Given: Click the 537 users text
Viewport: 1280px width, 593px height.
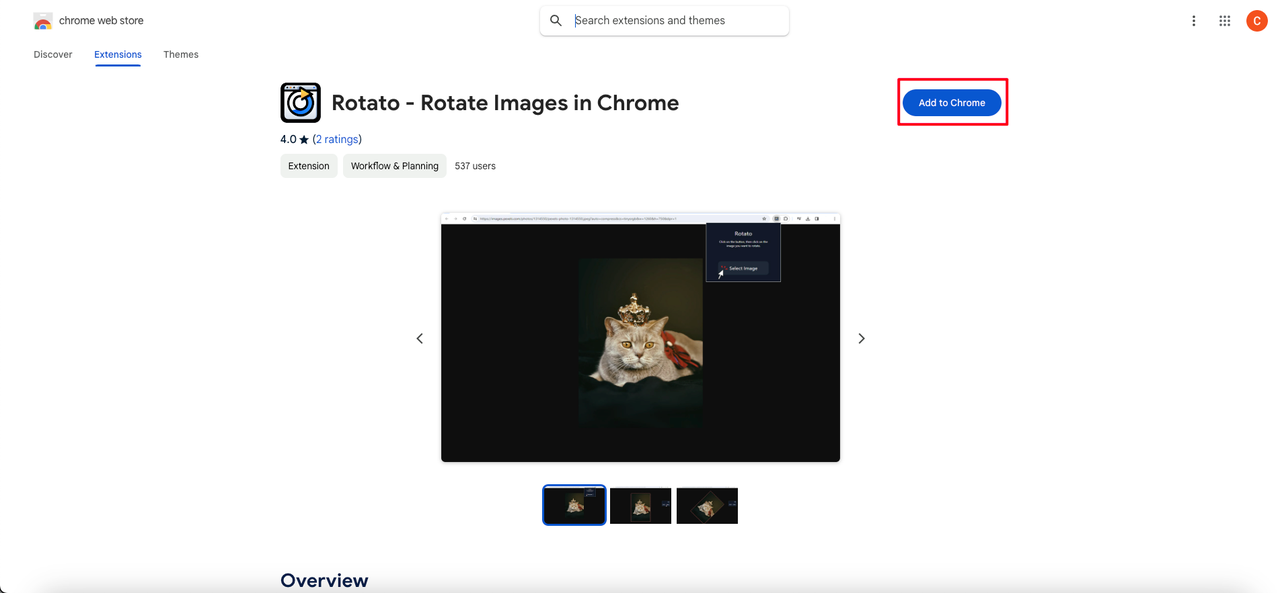Looking at the screenshot, I should (x=475, y=166).
